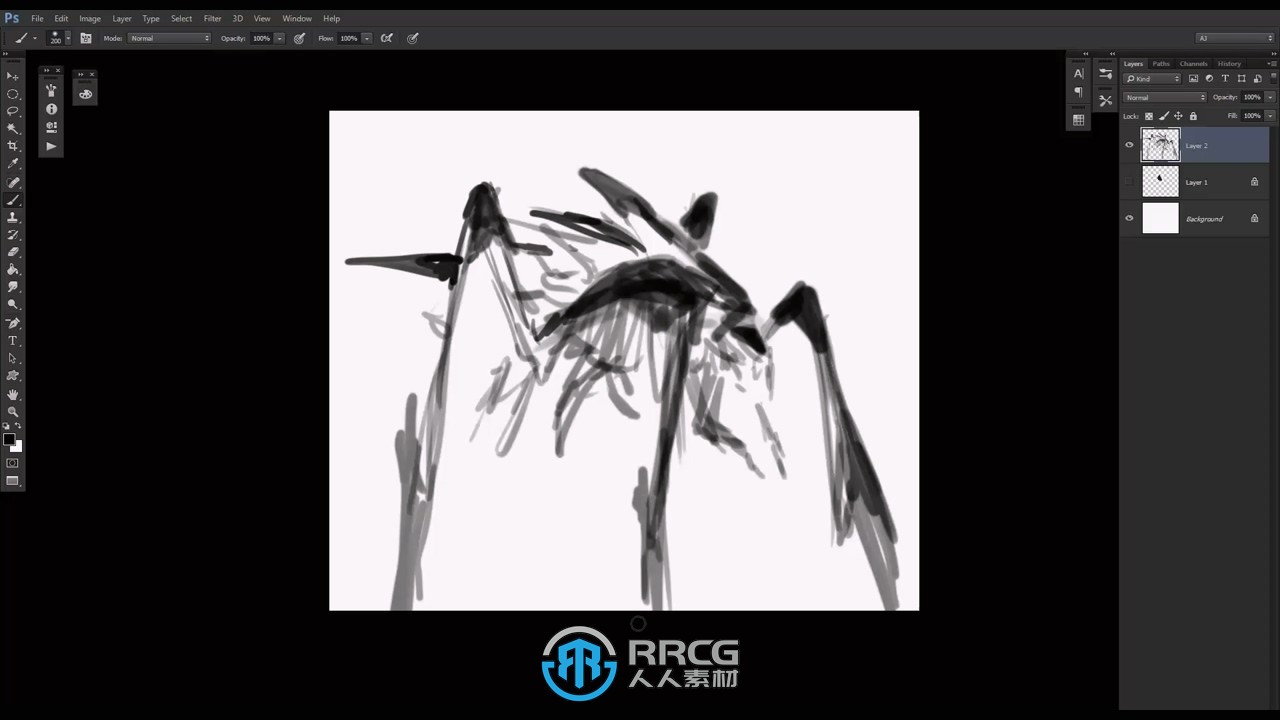Select the Pen tool

point(13,324)
